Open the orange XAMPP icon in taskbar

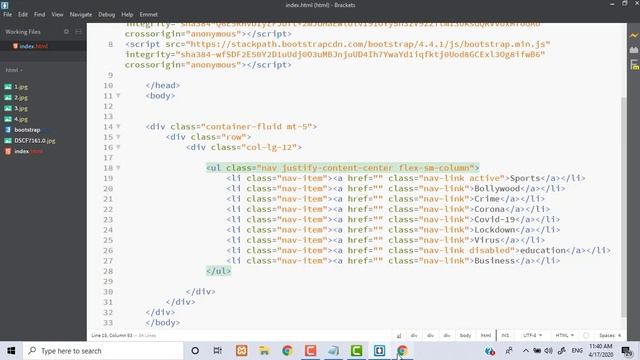pos(241,351)
